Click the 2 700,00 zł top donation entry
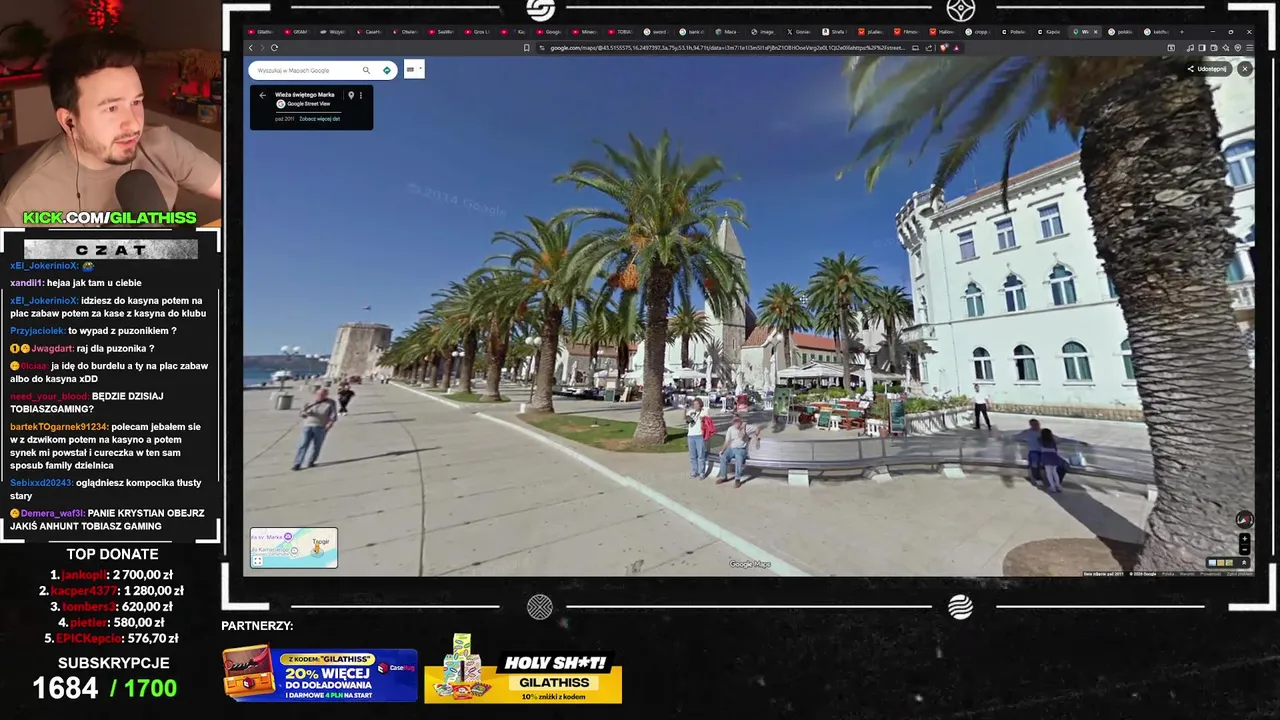Viewport: 1280px width, 720px height. click(111, 575)
